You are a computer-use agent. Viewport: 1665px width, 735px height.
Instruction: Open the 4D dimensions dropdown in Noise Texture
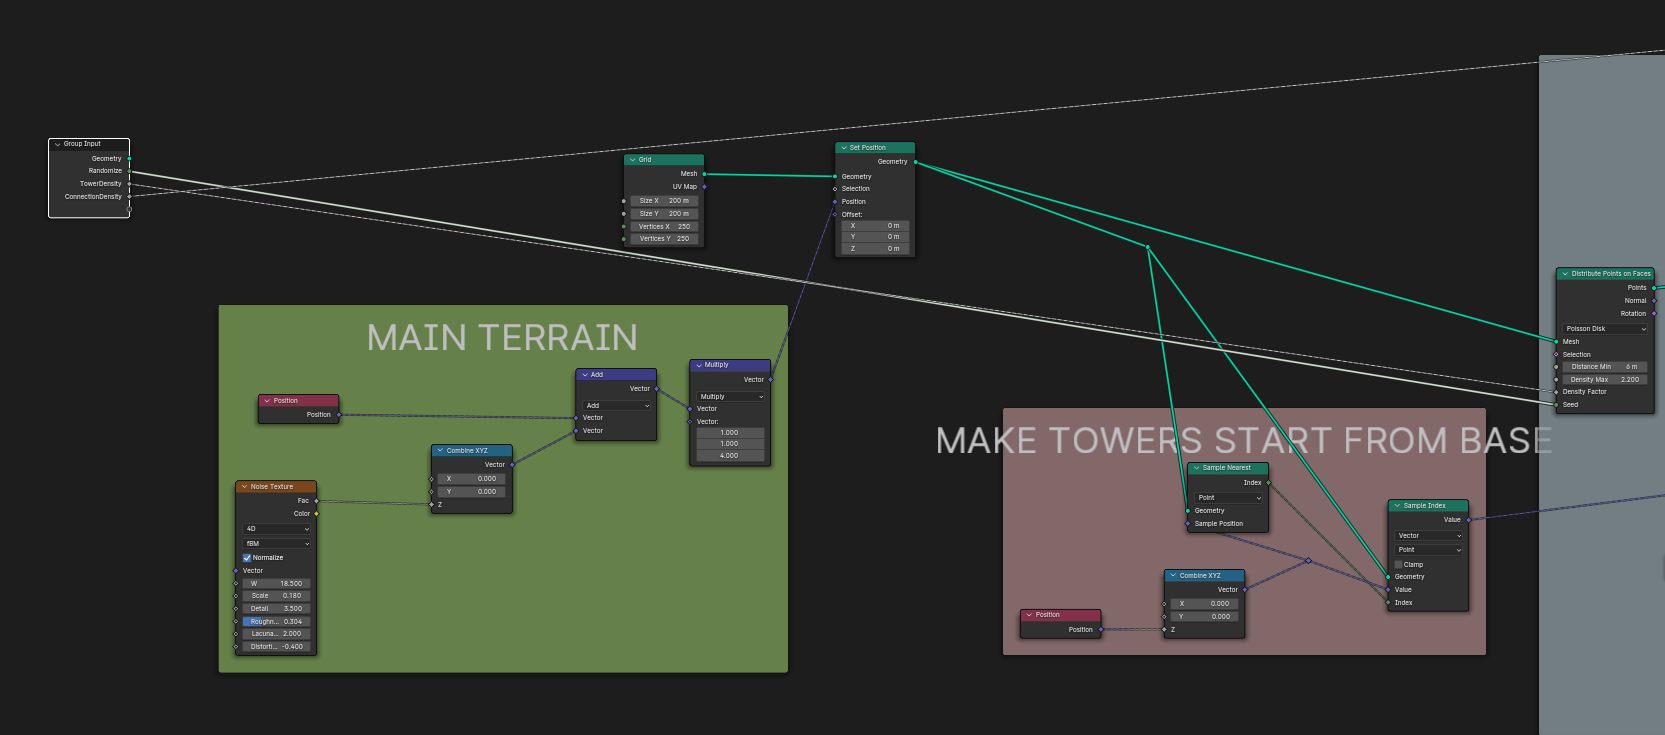(x=277, y=529)
